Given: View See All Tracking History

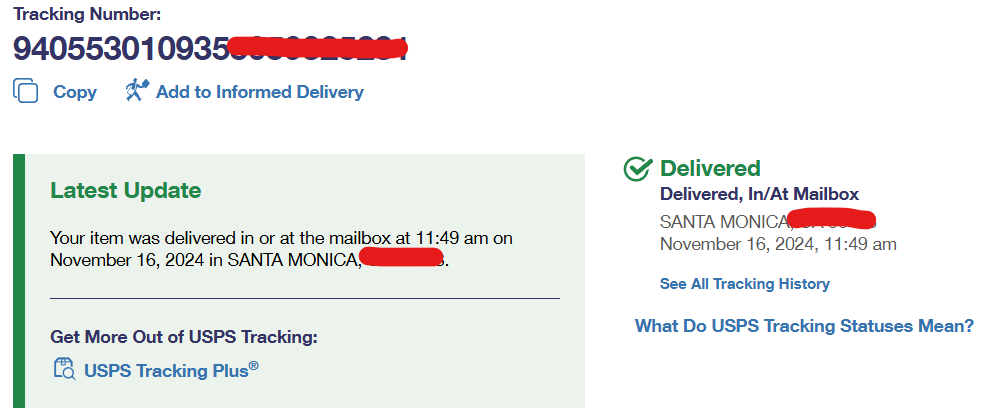Looking at the screenshot, I should coord(744,284).
